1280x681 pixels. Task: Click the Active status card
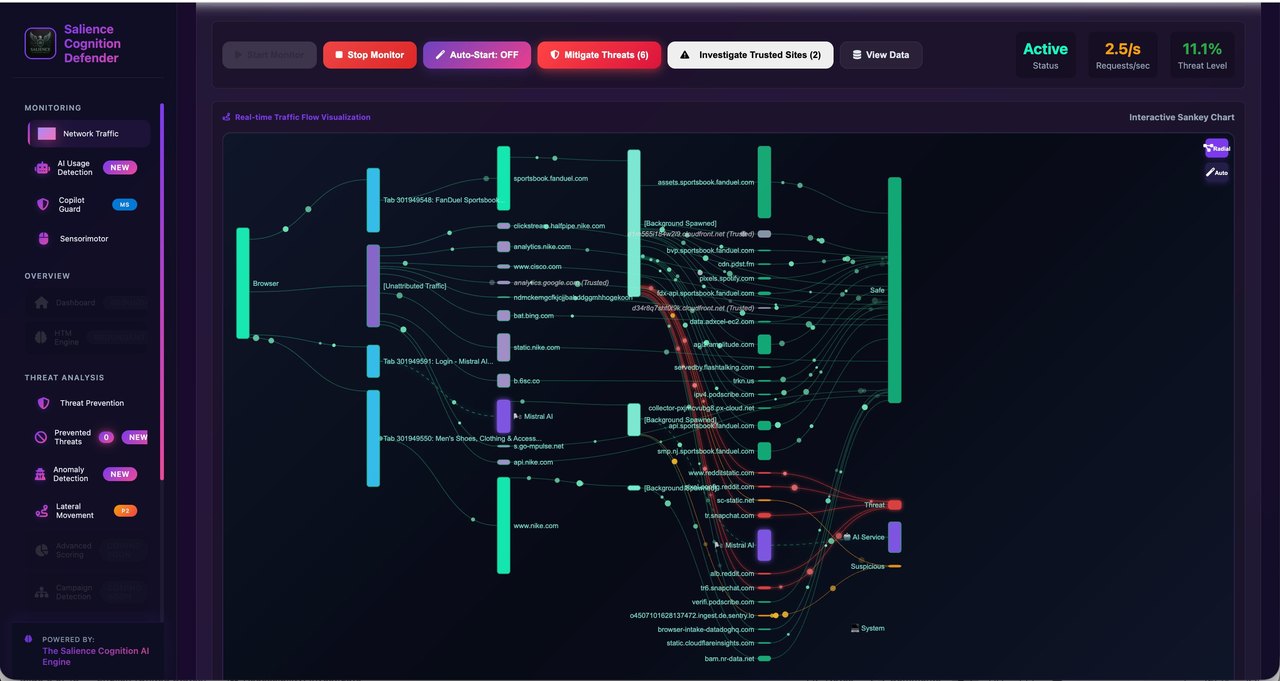(1045, 55)
